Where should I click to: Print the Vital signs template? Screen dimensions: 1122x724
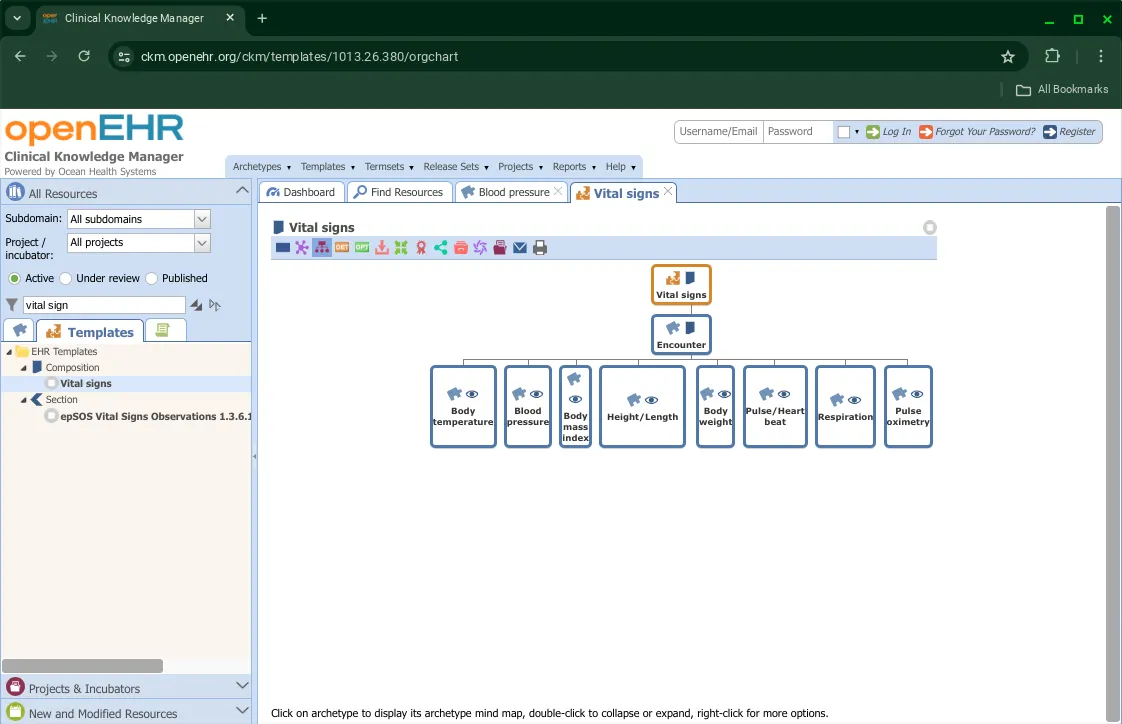pyautogui.click(x=540, y=248)
